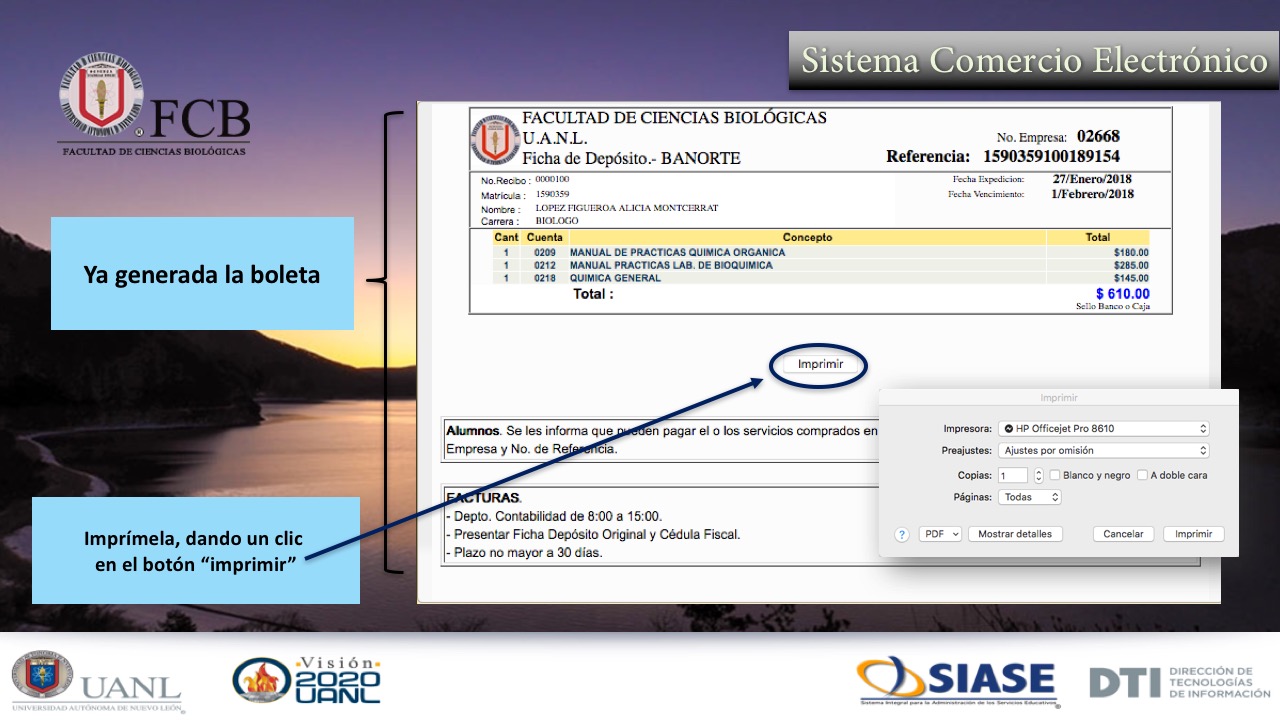Click the Concepto column header
Viewport: 1280px width, 720px height.
click(x=807, y=238)
